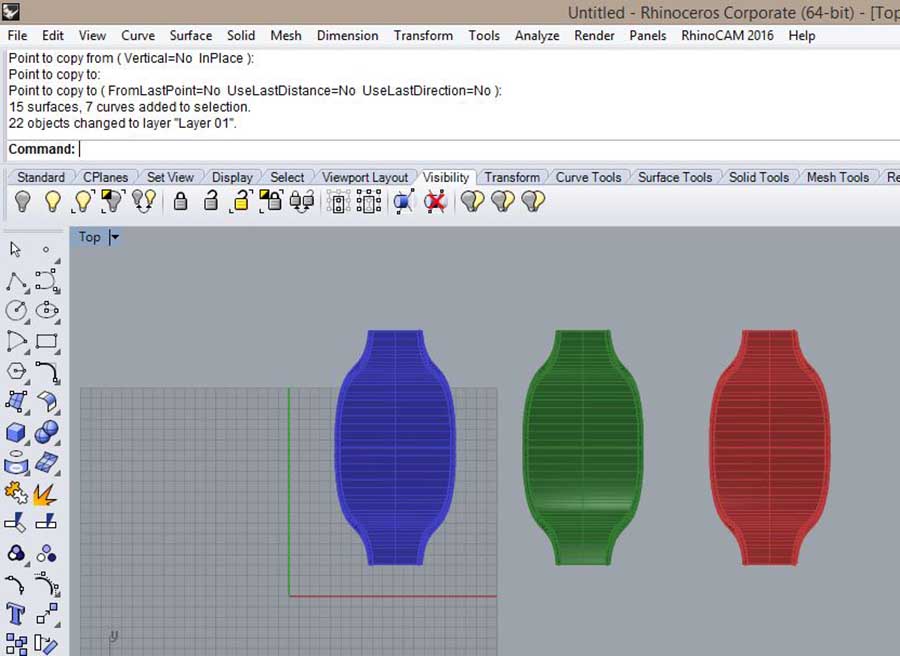Image resolution: width=900 pixels, height=656 pixels.
Task: Select Surface from Corner Points tool
Action: pyautogui.click(x=16, y=402)
